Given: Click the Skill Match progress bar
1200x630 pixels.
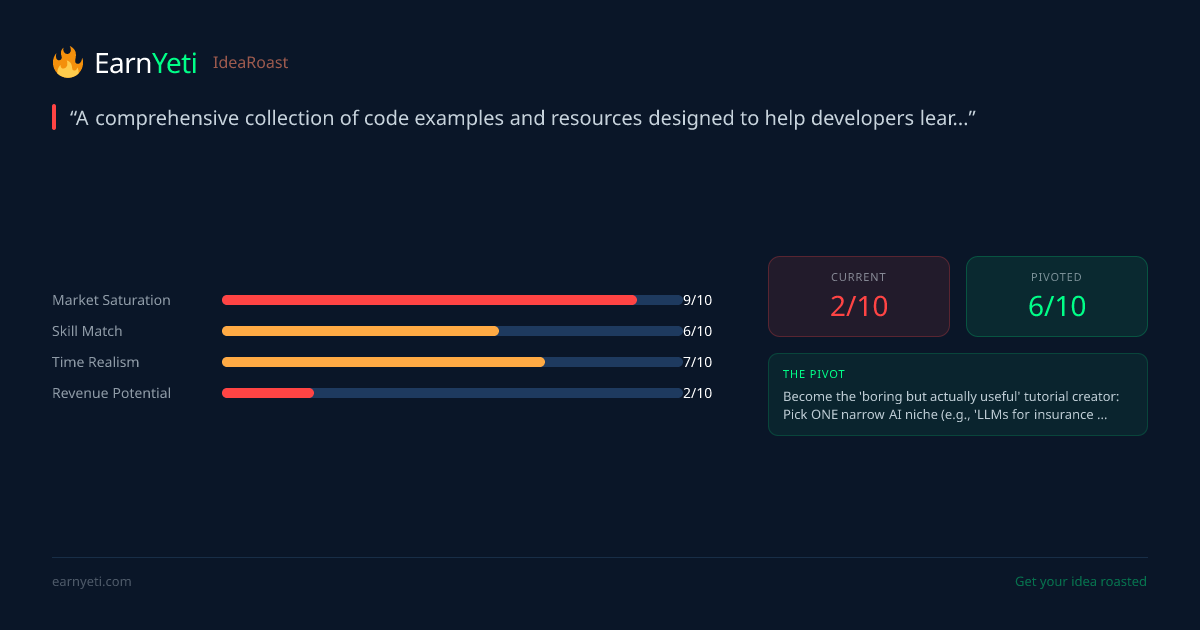Looking at the screenshot, I should click(451, 331).
